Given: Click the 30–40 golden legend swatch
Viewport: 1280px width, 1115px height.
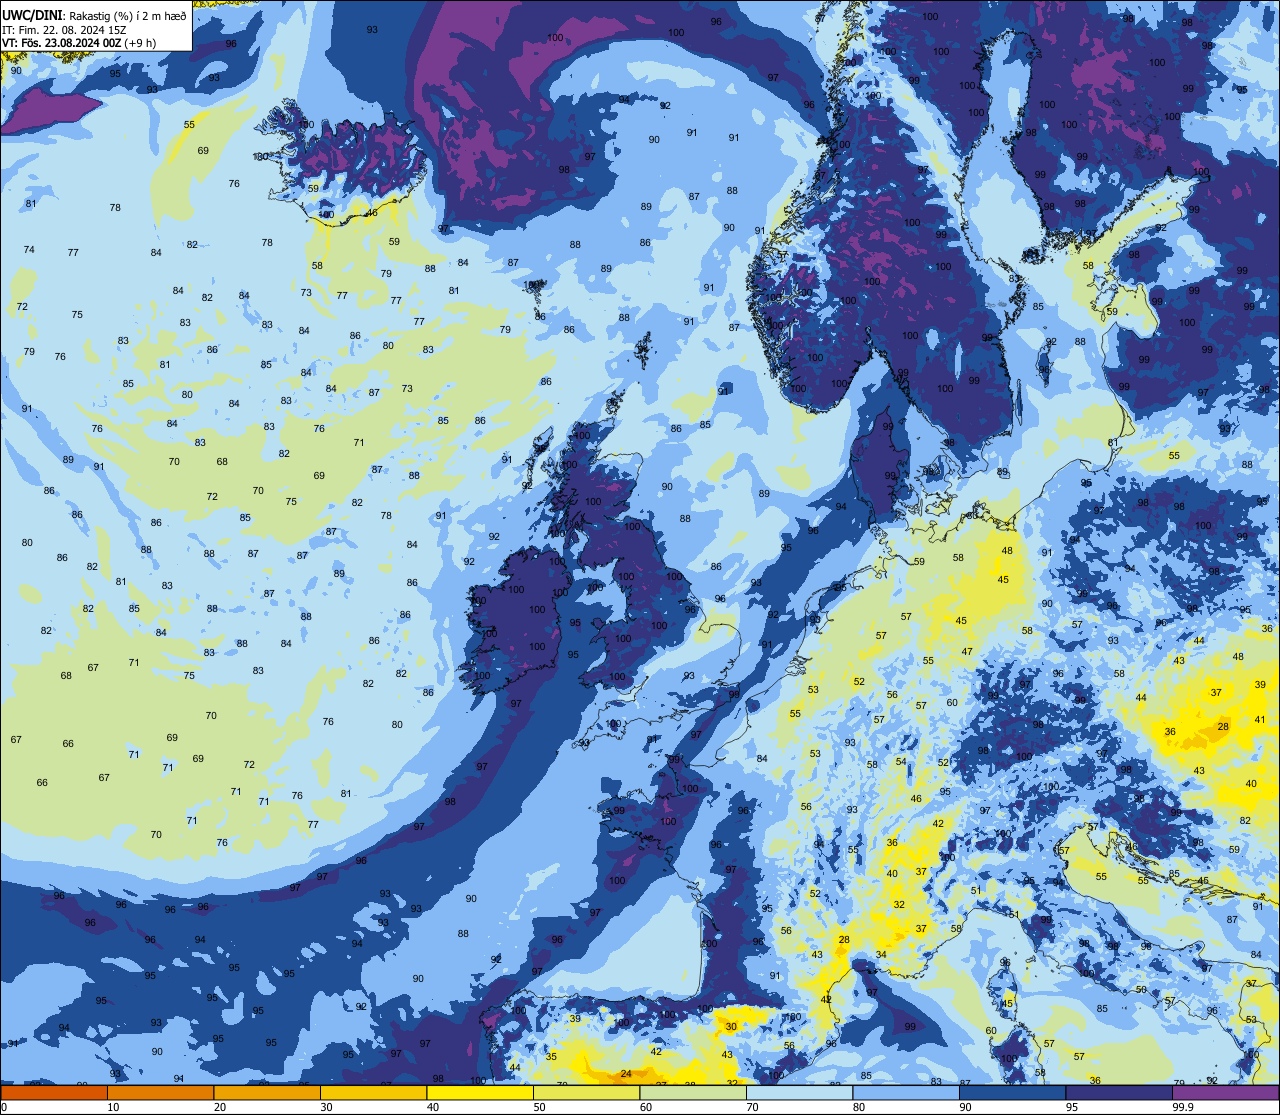Looking at the screenshot, I should point(373,1093).
